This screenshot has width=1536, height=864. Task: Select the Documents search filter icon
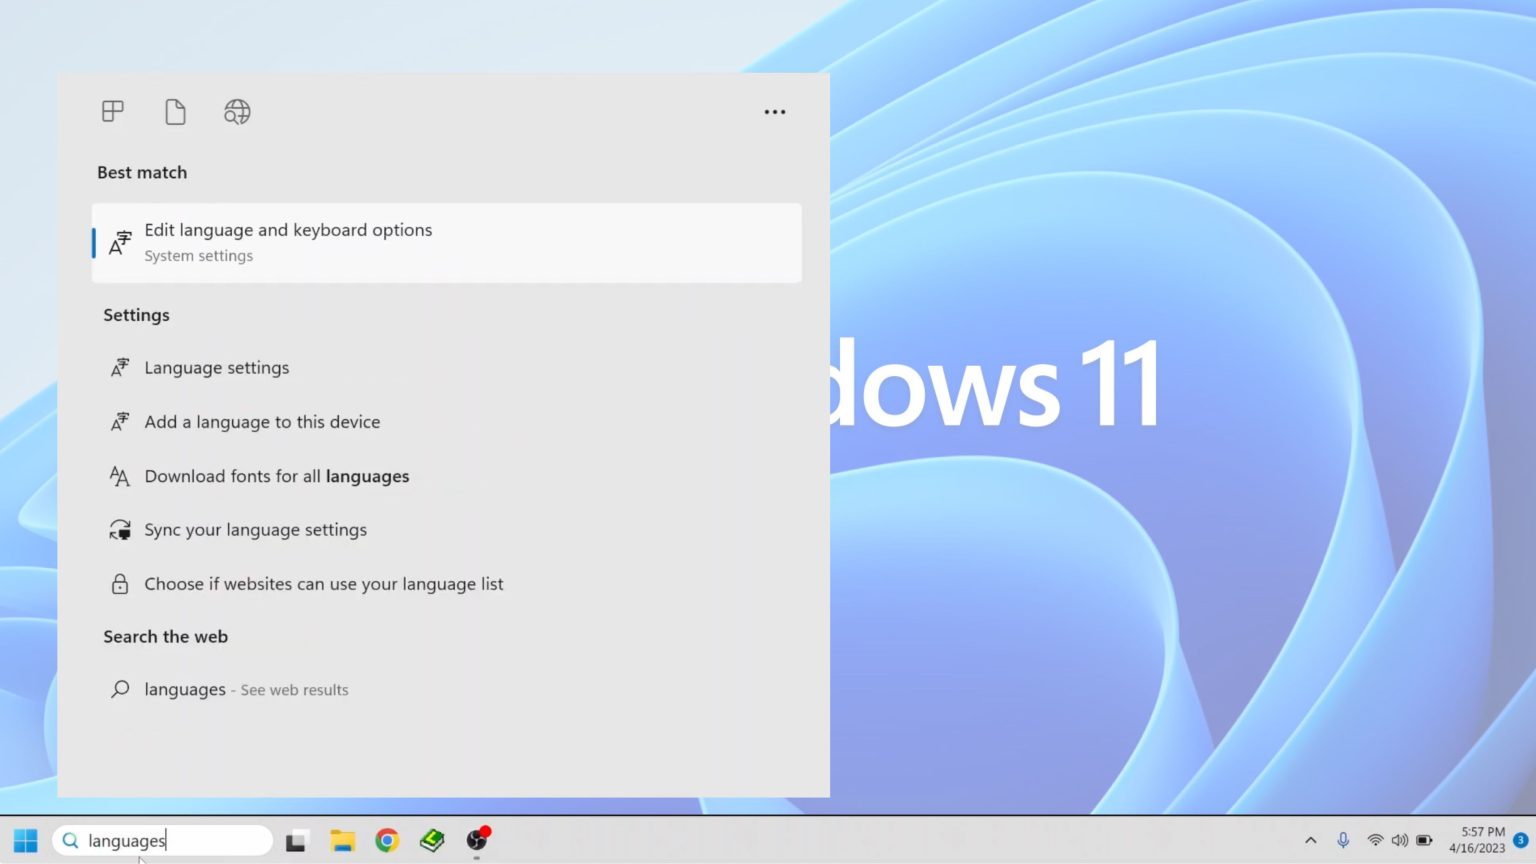(x=175, y=111)
